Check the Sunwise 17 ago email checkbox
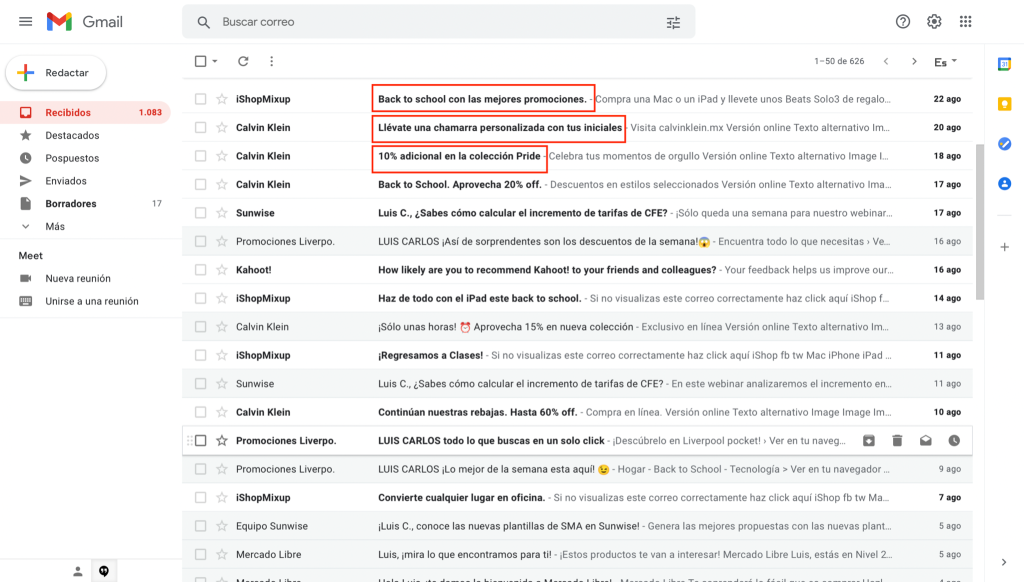1024x582 pixels. pos(200,213)
